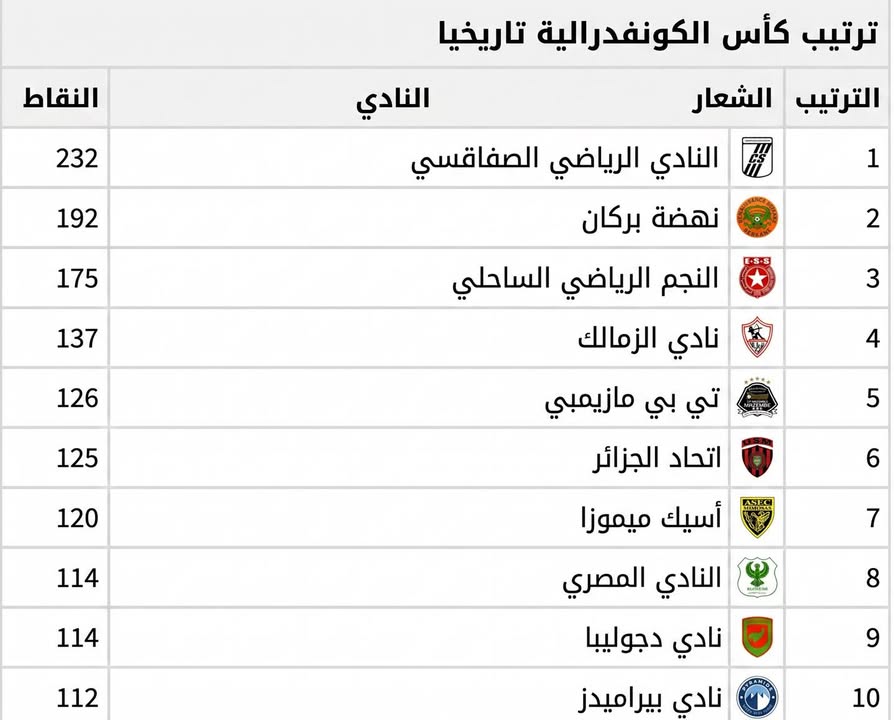Click the Al Masry green eagle logo
Image resolution: width=894 pixels, height=720 pixels.
pyautogui.click(x=757, y=577)
